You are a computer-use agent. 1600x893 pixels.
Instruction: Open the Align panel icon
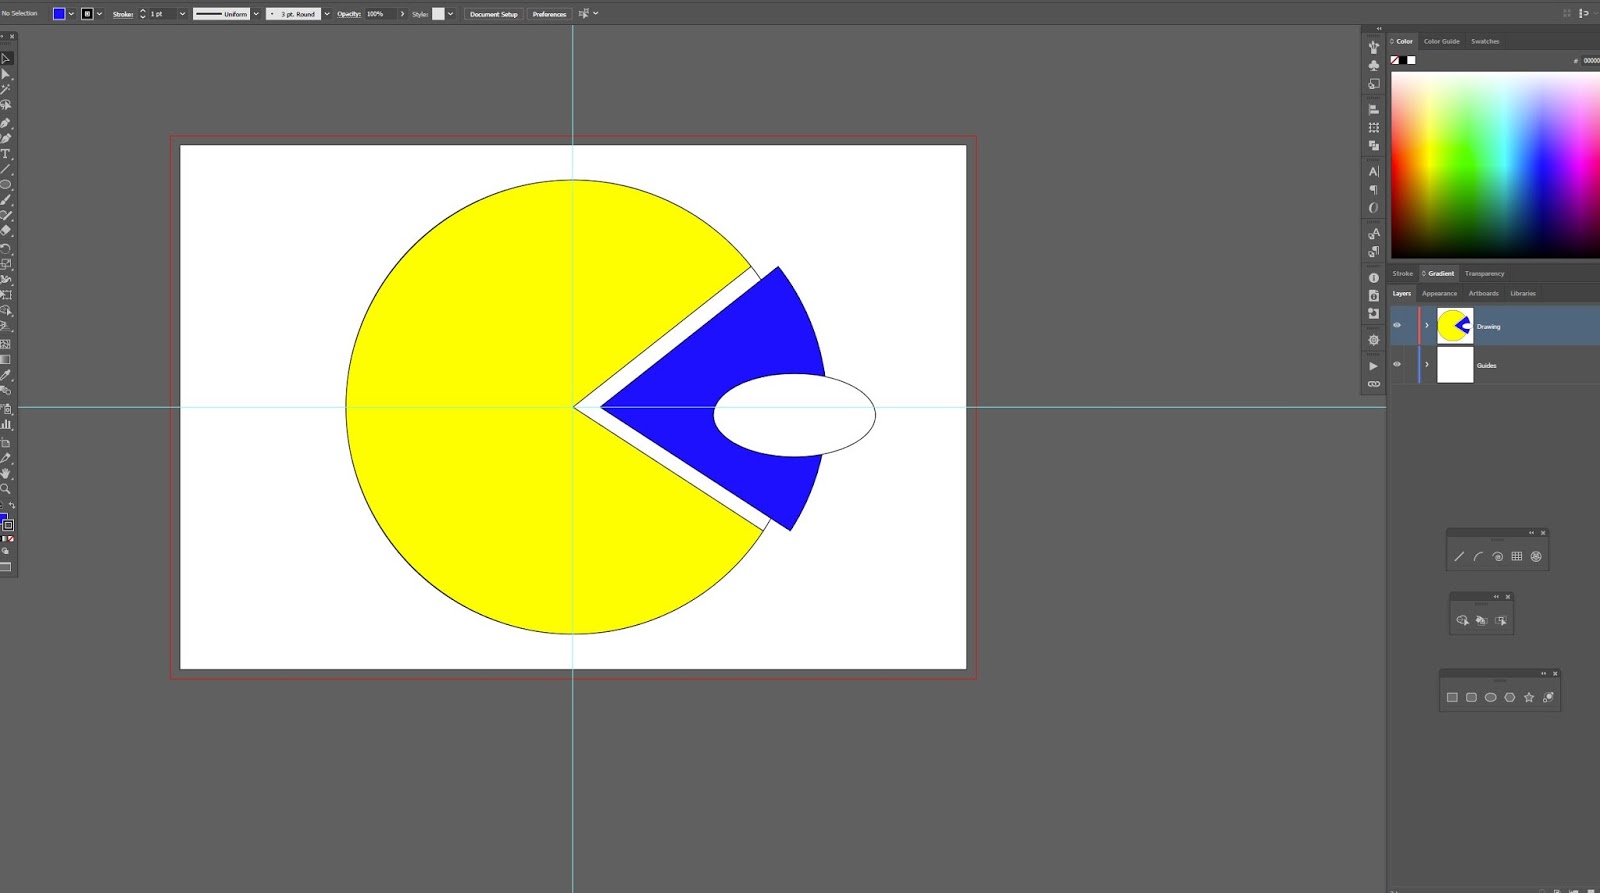click(1373, 109)
